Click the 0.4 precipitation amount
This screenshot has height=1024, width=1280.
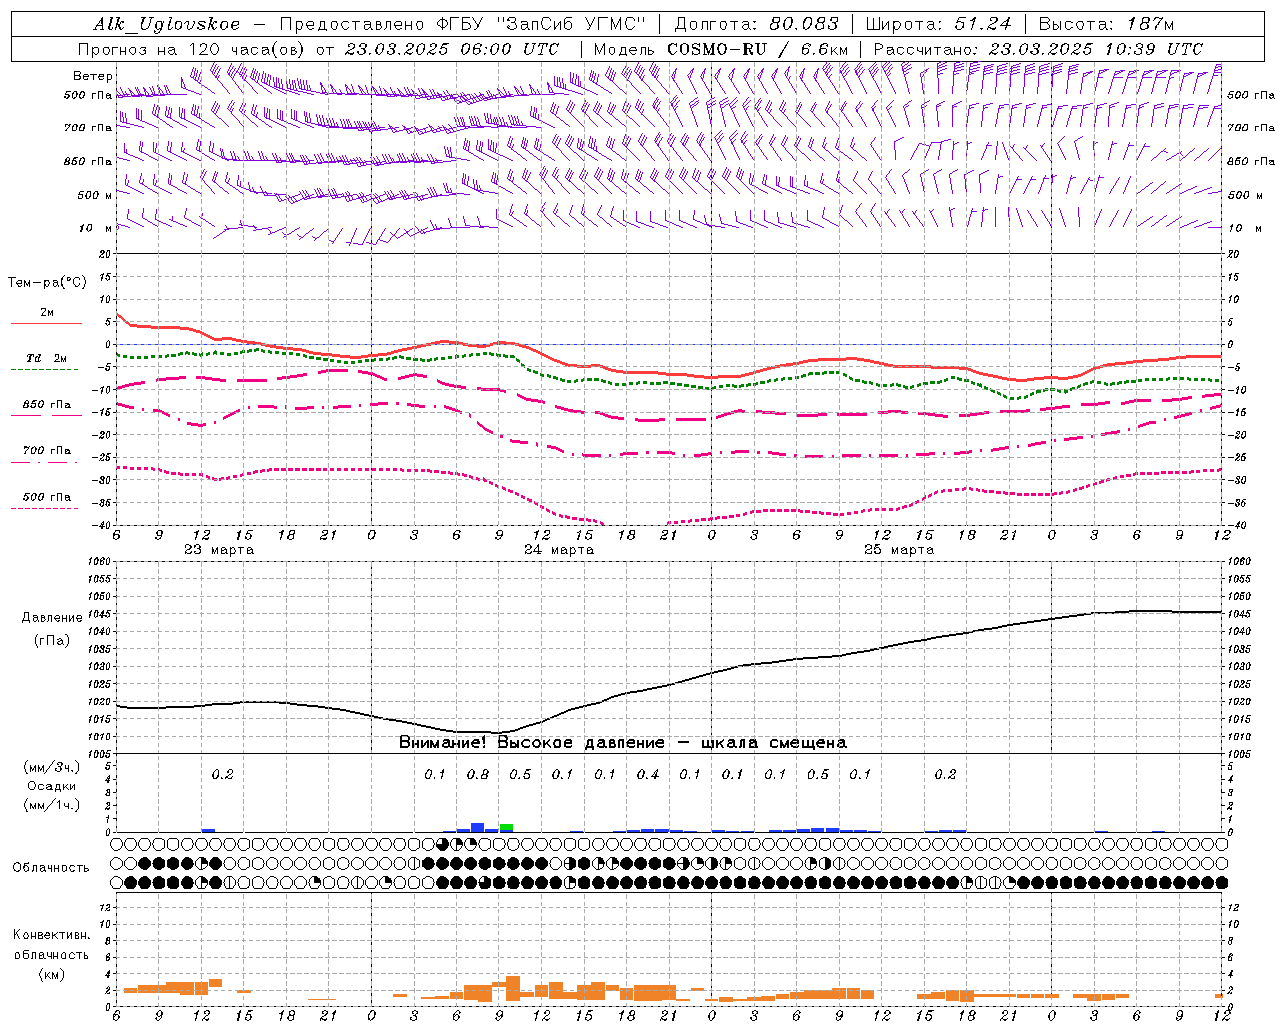(648, 774)
